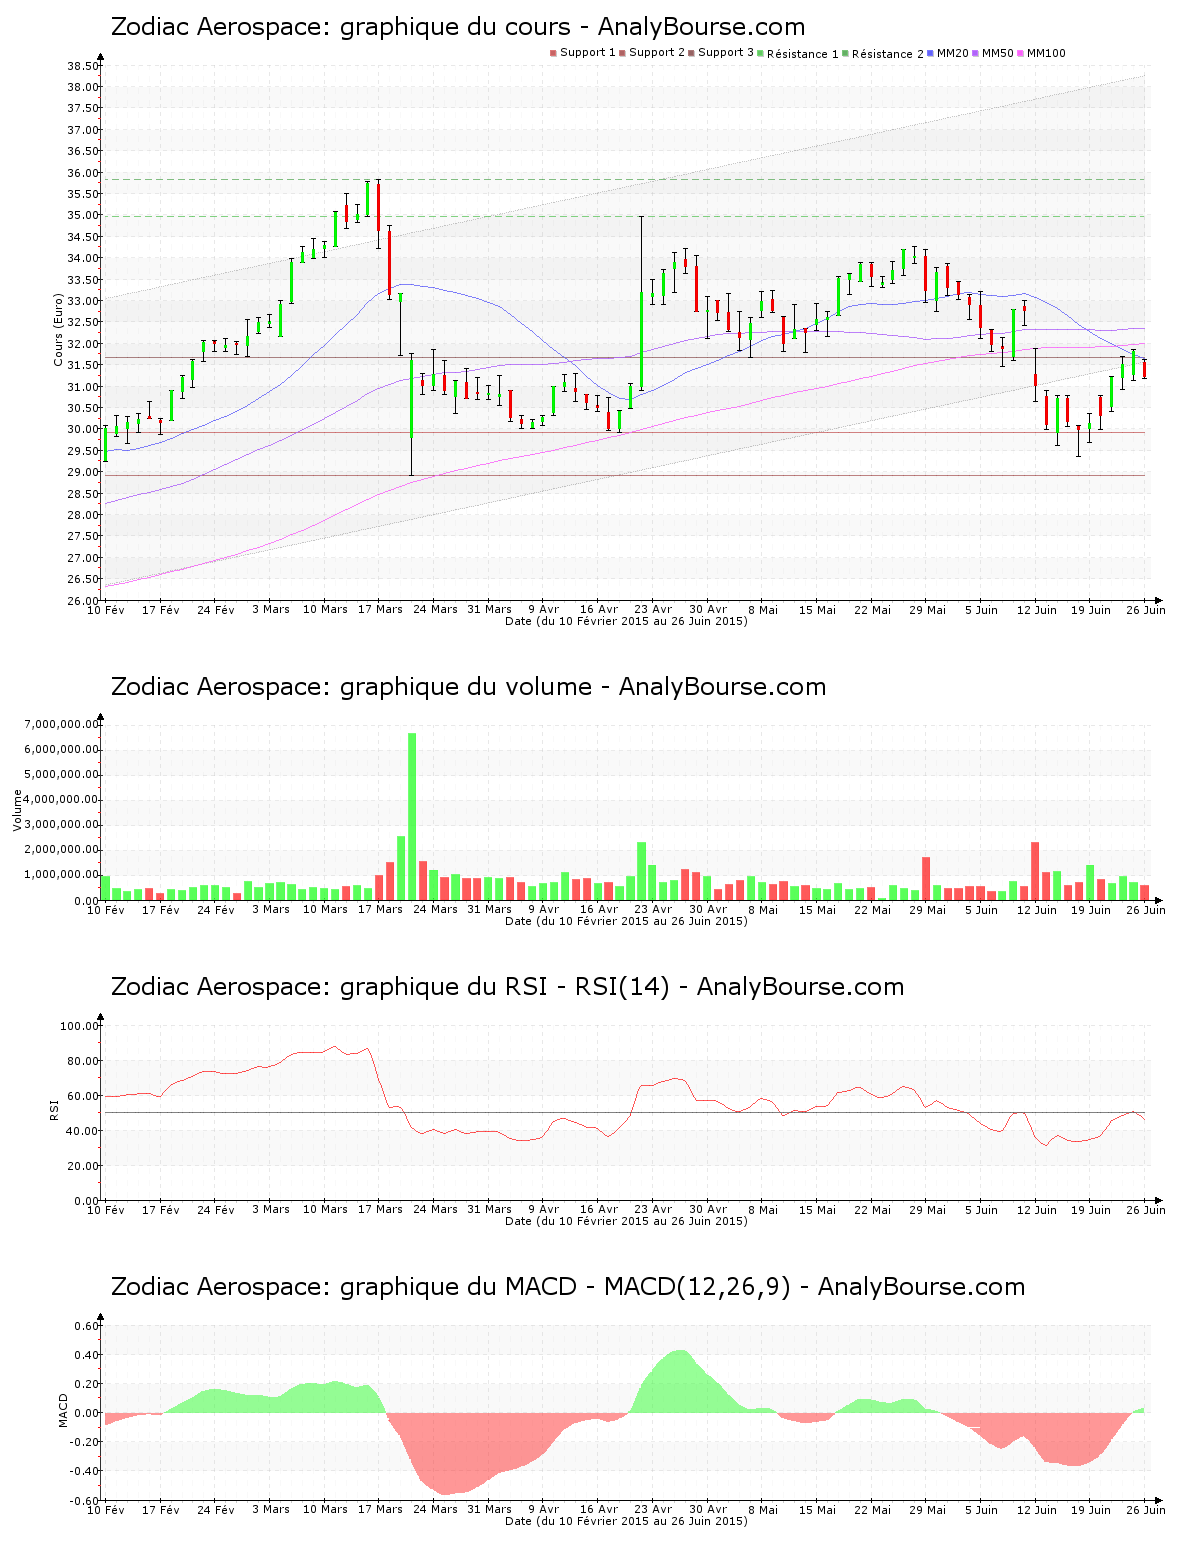Click '24 Mars' on the volume chart axis
Screen dimensions: 1200x1550
coord(435,910)
